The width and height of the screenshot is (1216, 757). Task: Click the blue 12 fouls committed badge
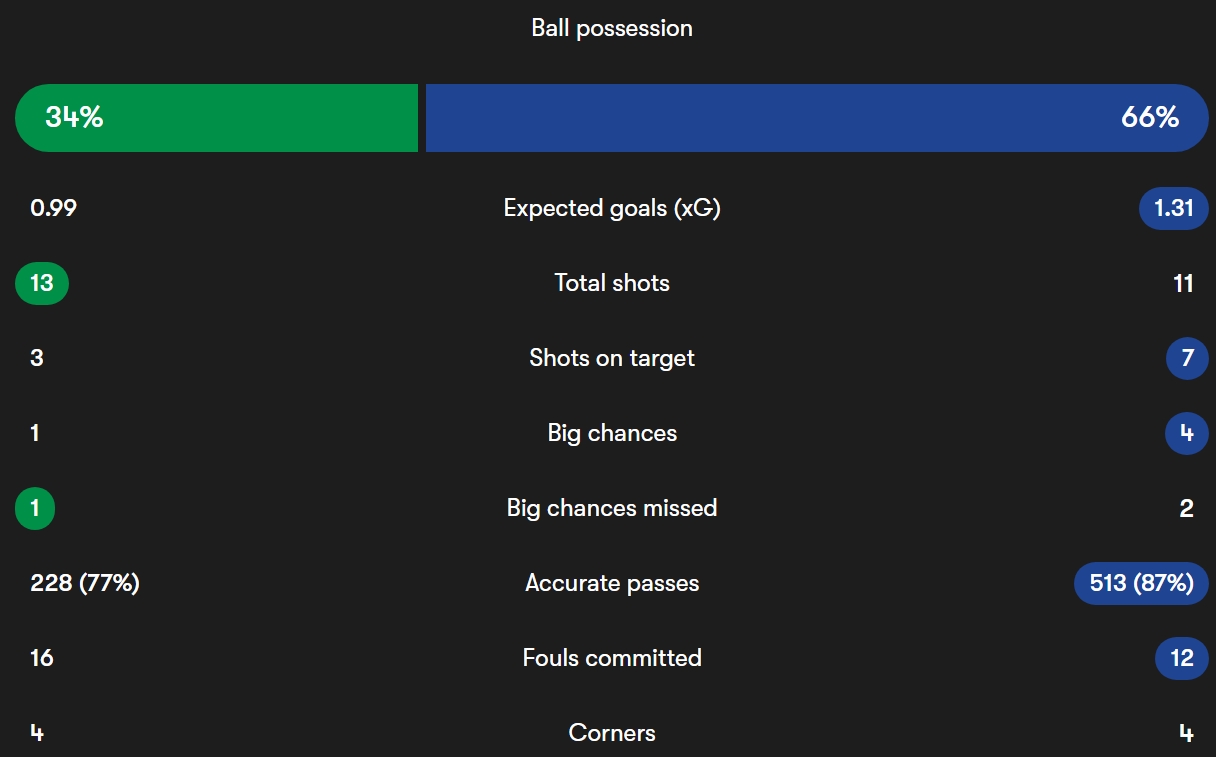click(x=1182, y=658)
